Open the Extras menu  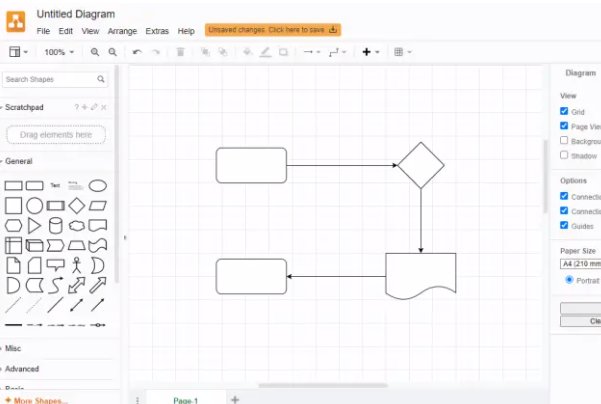[x=157, y=31]
